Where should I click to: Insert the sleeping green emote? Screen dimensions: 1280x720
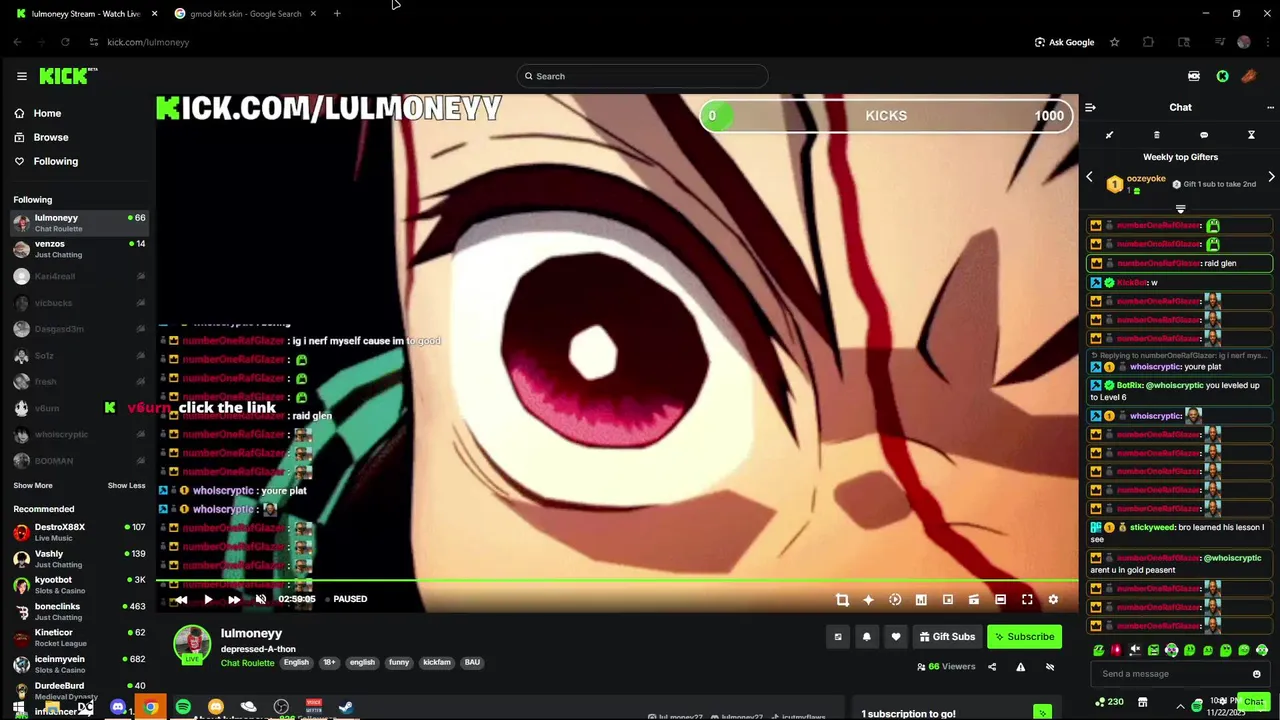coord(1099,650)
